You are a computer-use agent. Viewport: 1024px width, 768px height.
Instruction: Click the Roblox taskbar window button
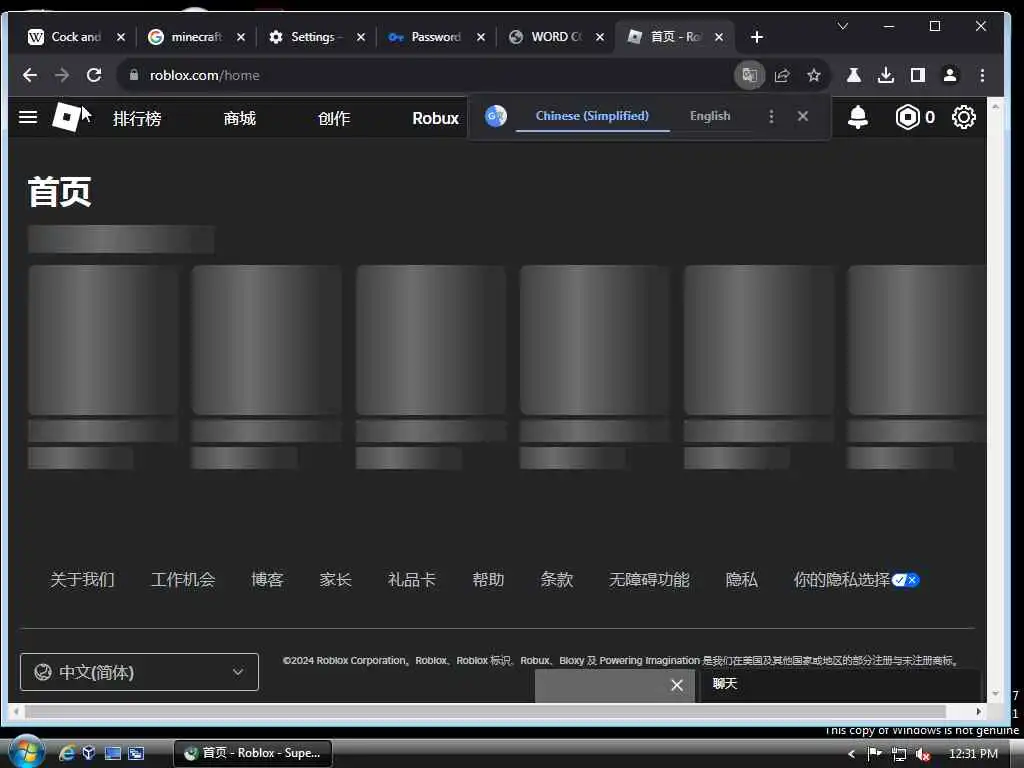tap(253, 753)
